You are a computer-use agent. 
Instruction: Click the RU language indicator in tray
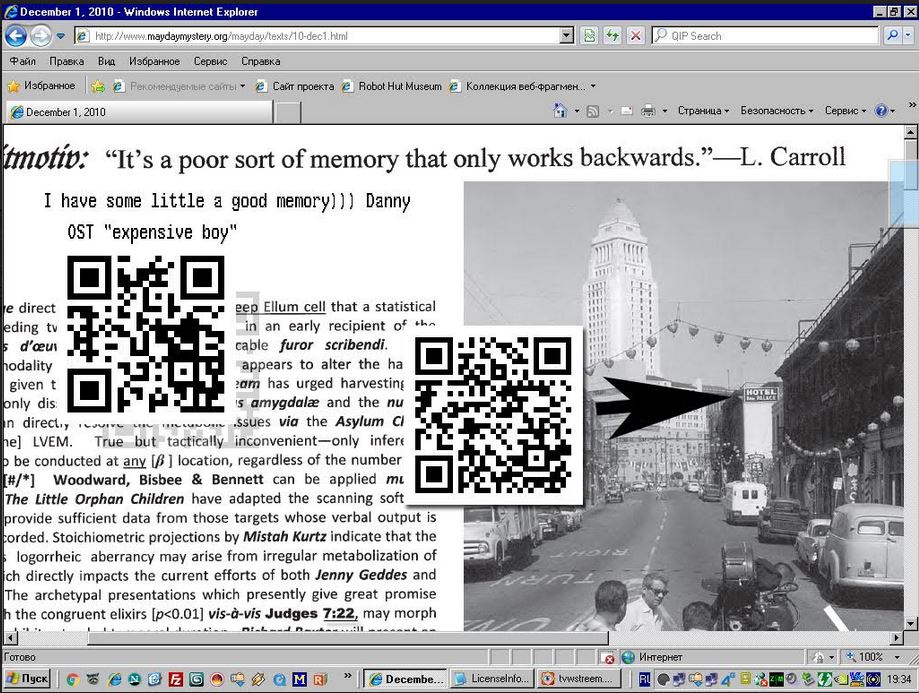pyautogui.click(x=644, y=680)
